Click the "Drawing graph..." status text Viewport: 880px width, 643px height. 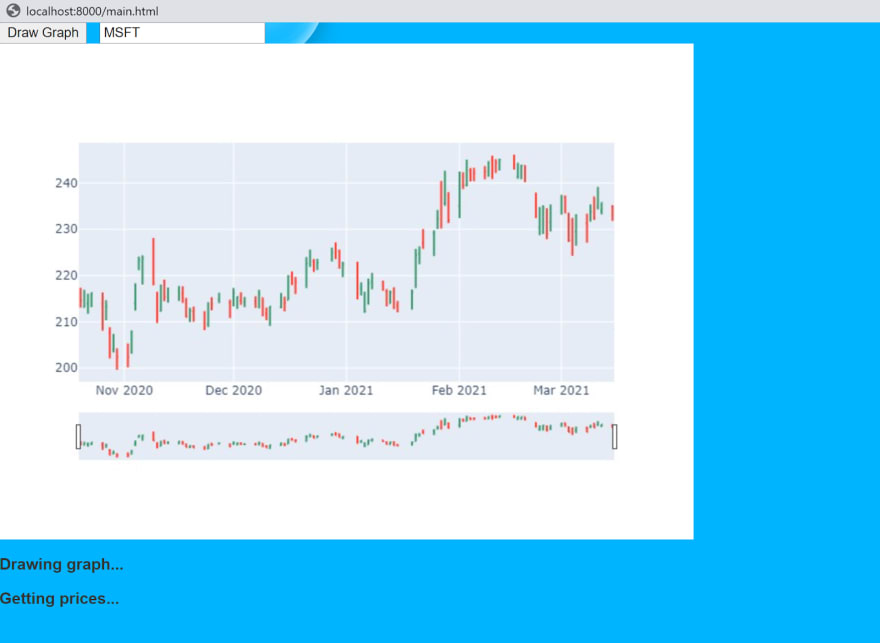click(x=62, y=564)
